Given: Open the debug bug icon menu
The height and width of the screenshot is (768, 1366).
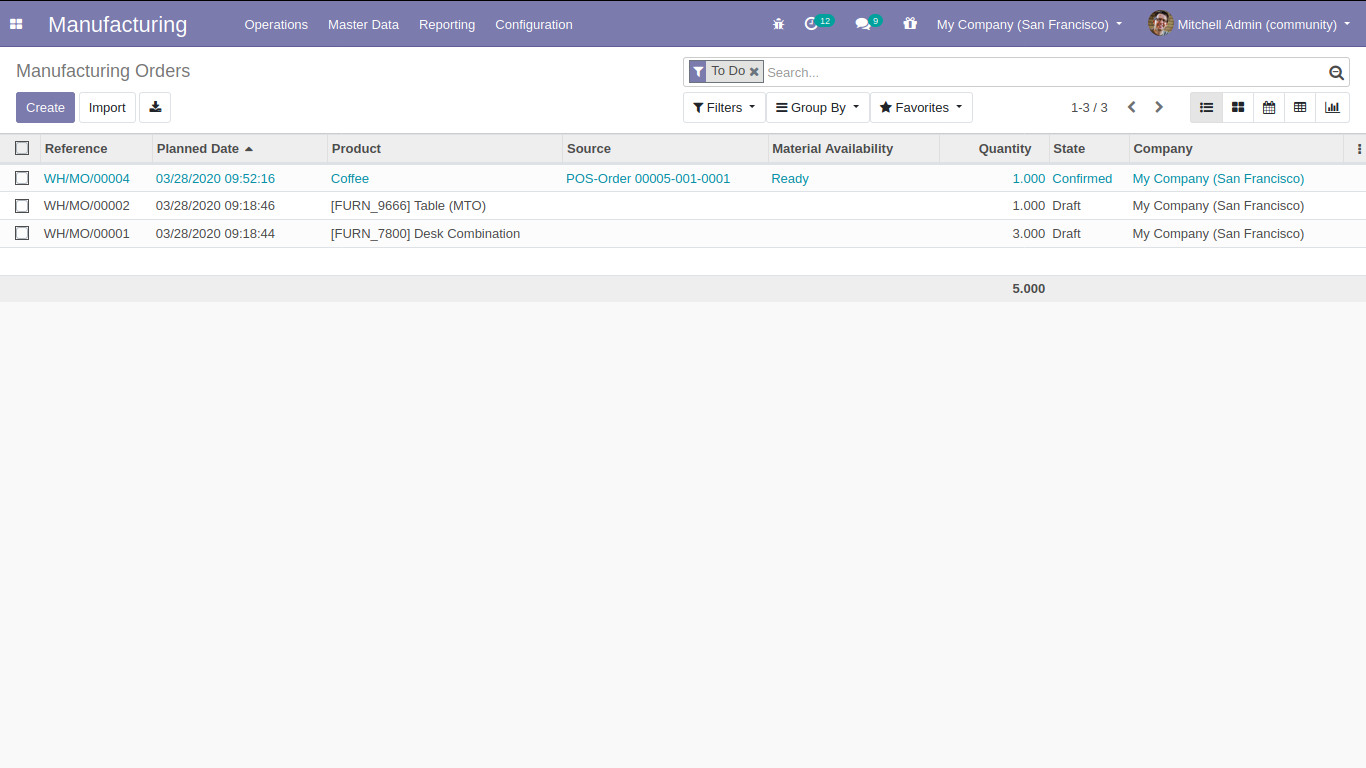Looking at the screenshot, I should (x=779, y=24).
